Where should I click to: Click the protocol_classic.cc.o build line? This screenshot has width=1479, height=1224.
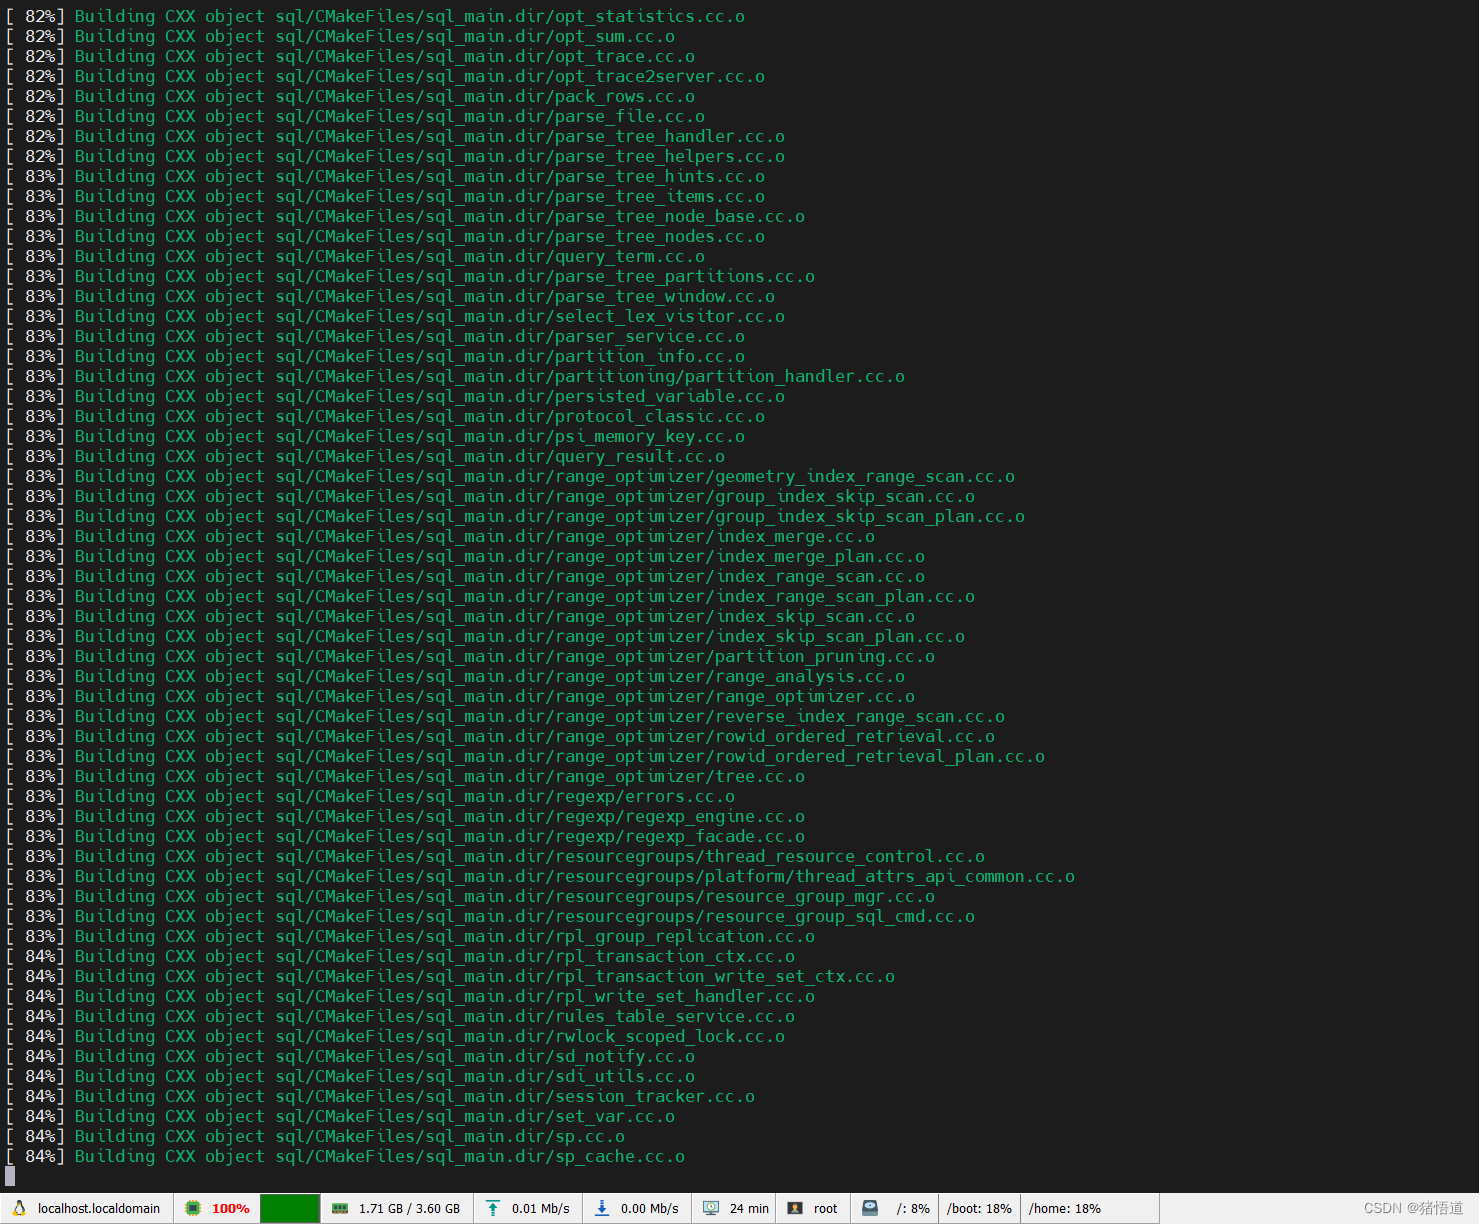point(385,416)
